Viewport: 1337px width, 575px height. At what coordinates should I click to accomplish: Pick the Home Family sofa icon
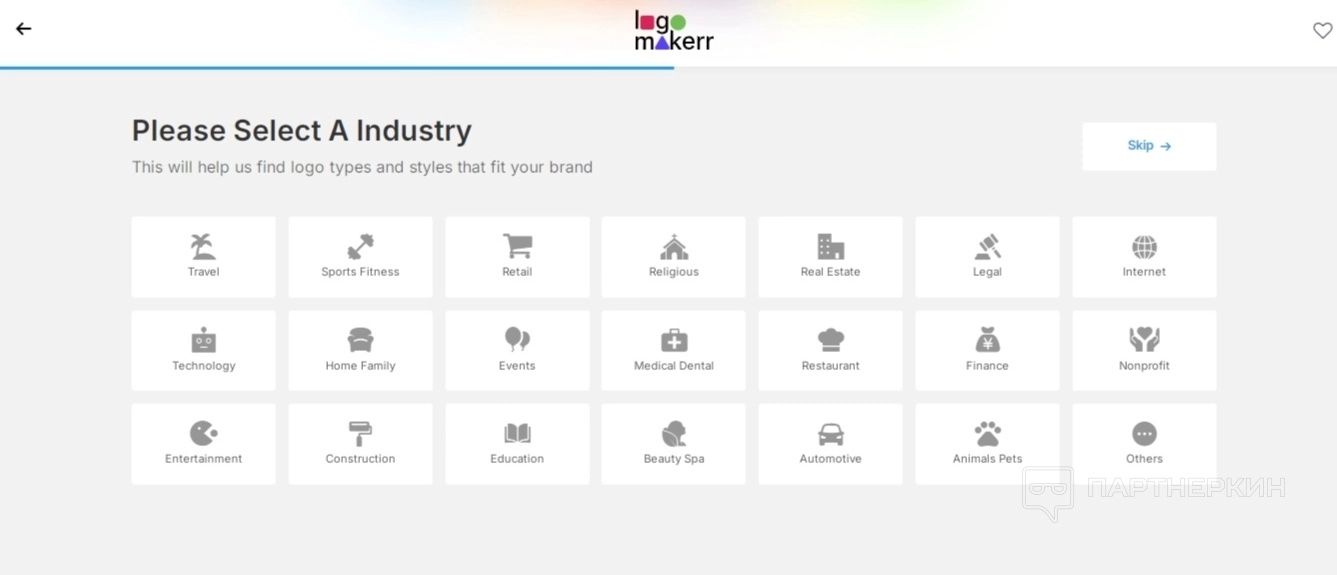click(x=360, y=340)
